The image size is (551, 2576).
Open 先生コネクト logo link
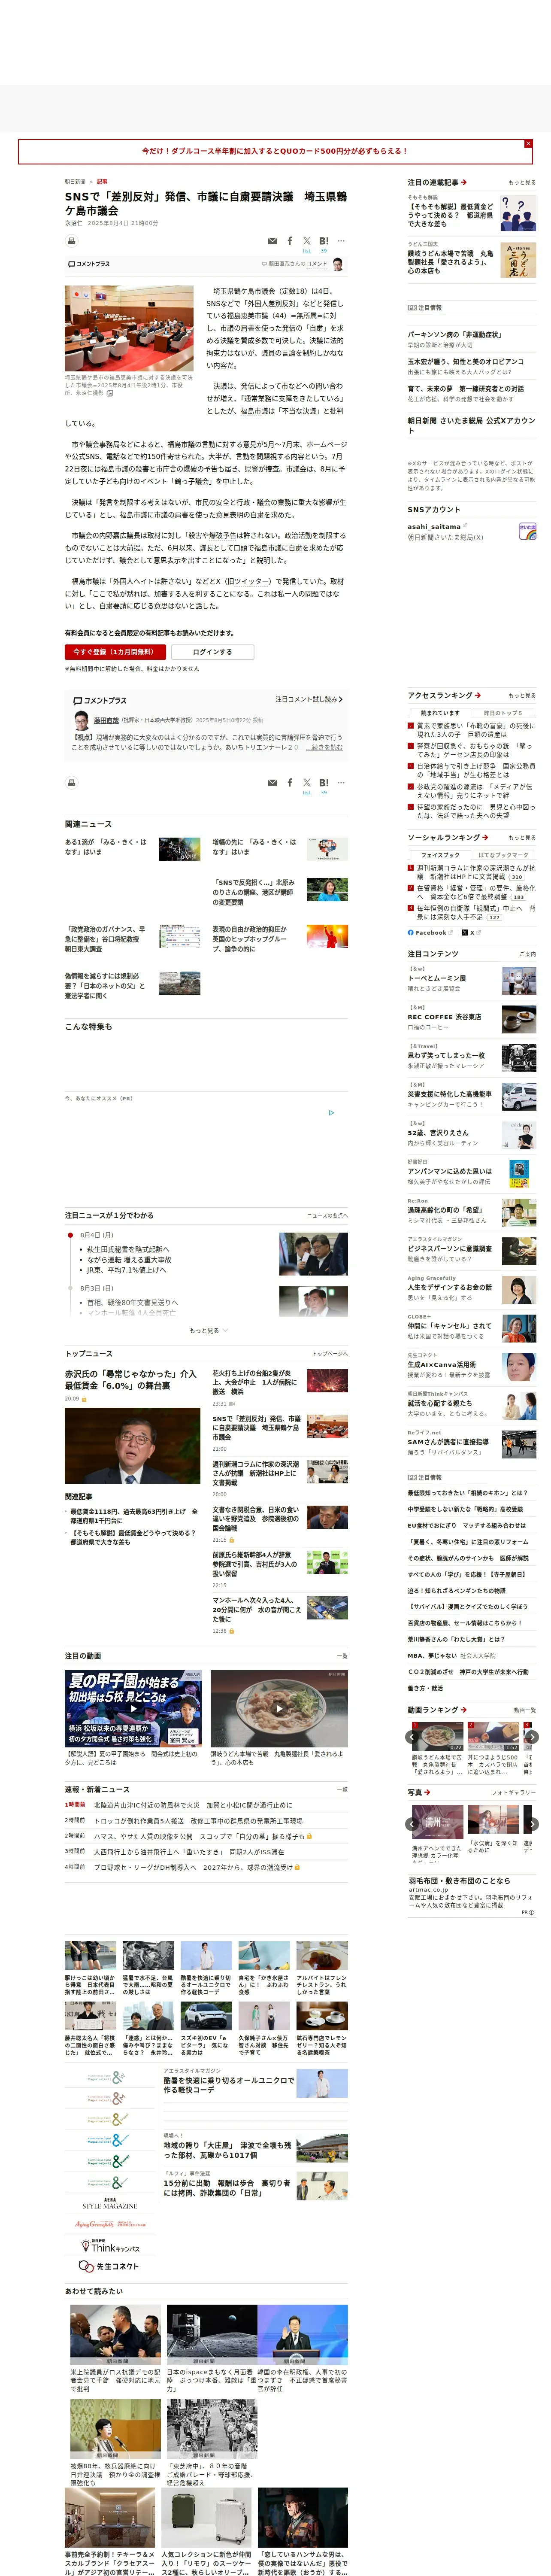(x=110, y=2266)
